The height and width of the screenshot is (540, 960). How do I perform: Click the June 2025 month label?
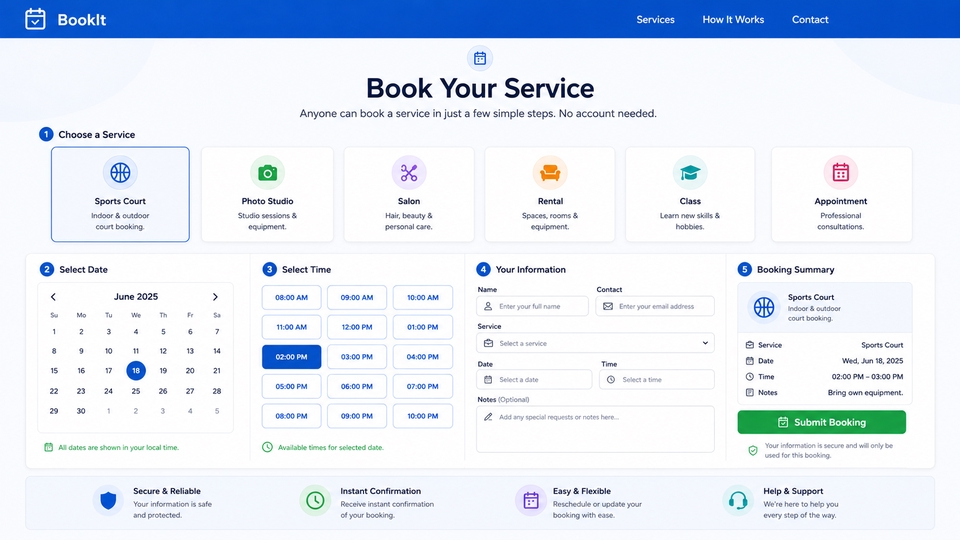click(136, 296)
